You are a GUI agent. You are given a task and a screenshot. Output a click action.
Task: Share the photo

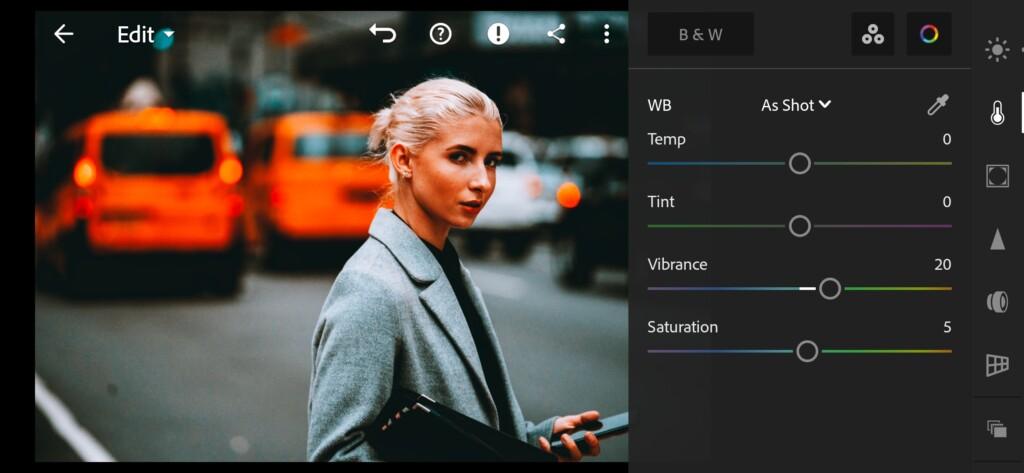556,34
